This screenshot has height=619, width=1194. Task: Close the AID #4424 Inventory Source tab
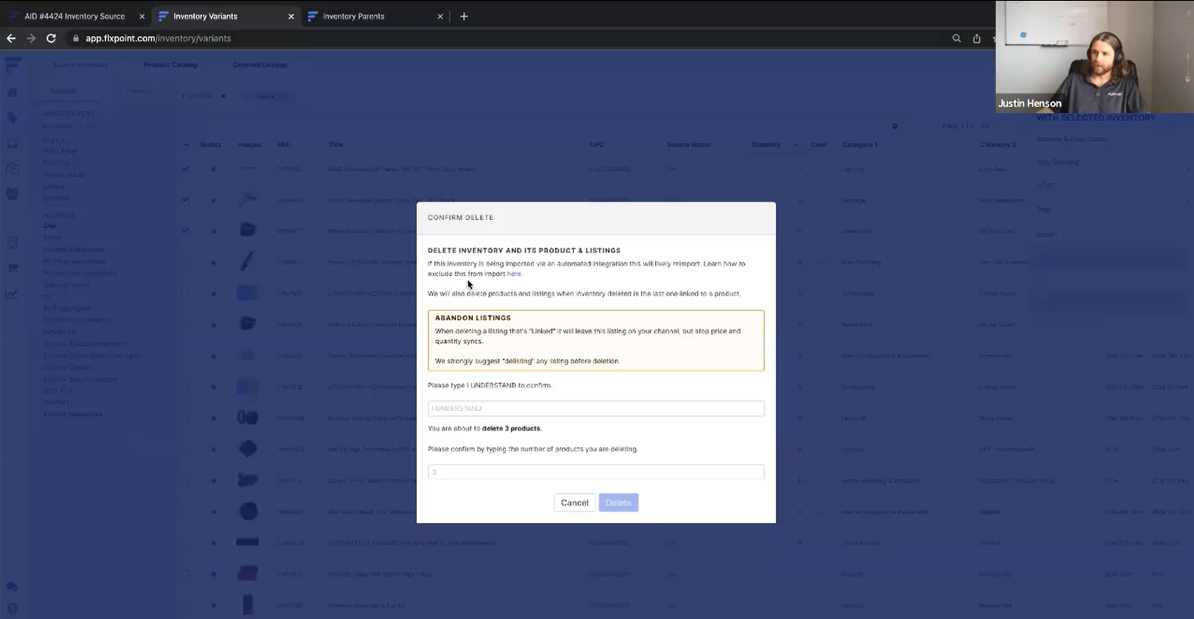tap(142, 16)
